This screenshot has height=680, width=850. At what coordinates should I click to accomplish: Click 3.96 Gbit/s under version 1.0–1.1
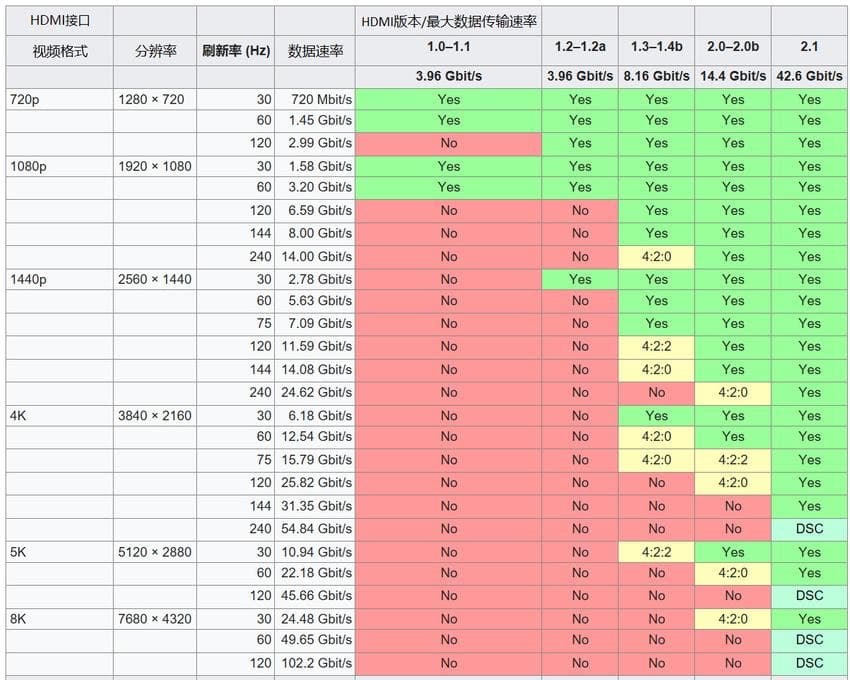pos(448,76)
